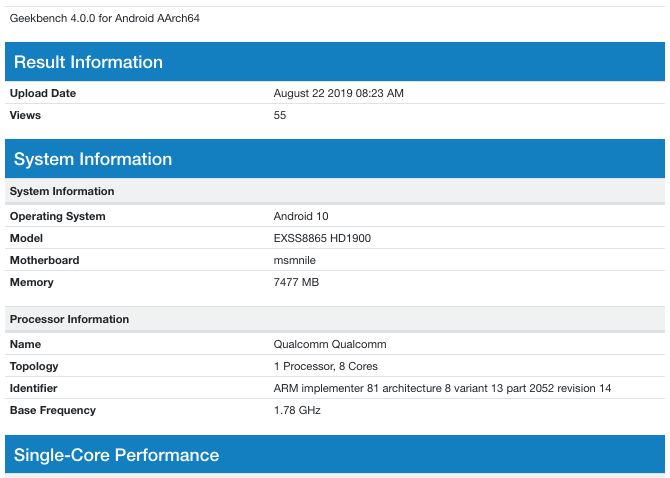Select the blue System Information section header
Screen dimensions: 670x478
(93, 159)
